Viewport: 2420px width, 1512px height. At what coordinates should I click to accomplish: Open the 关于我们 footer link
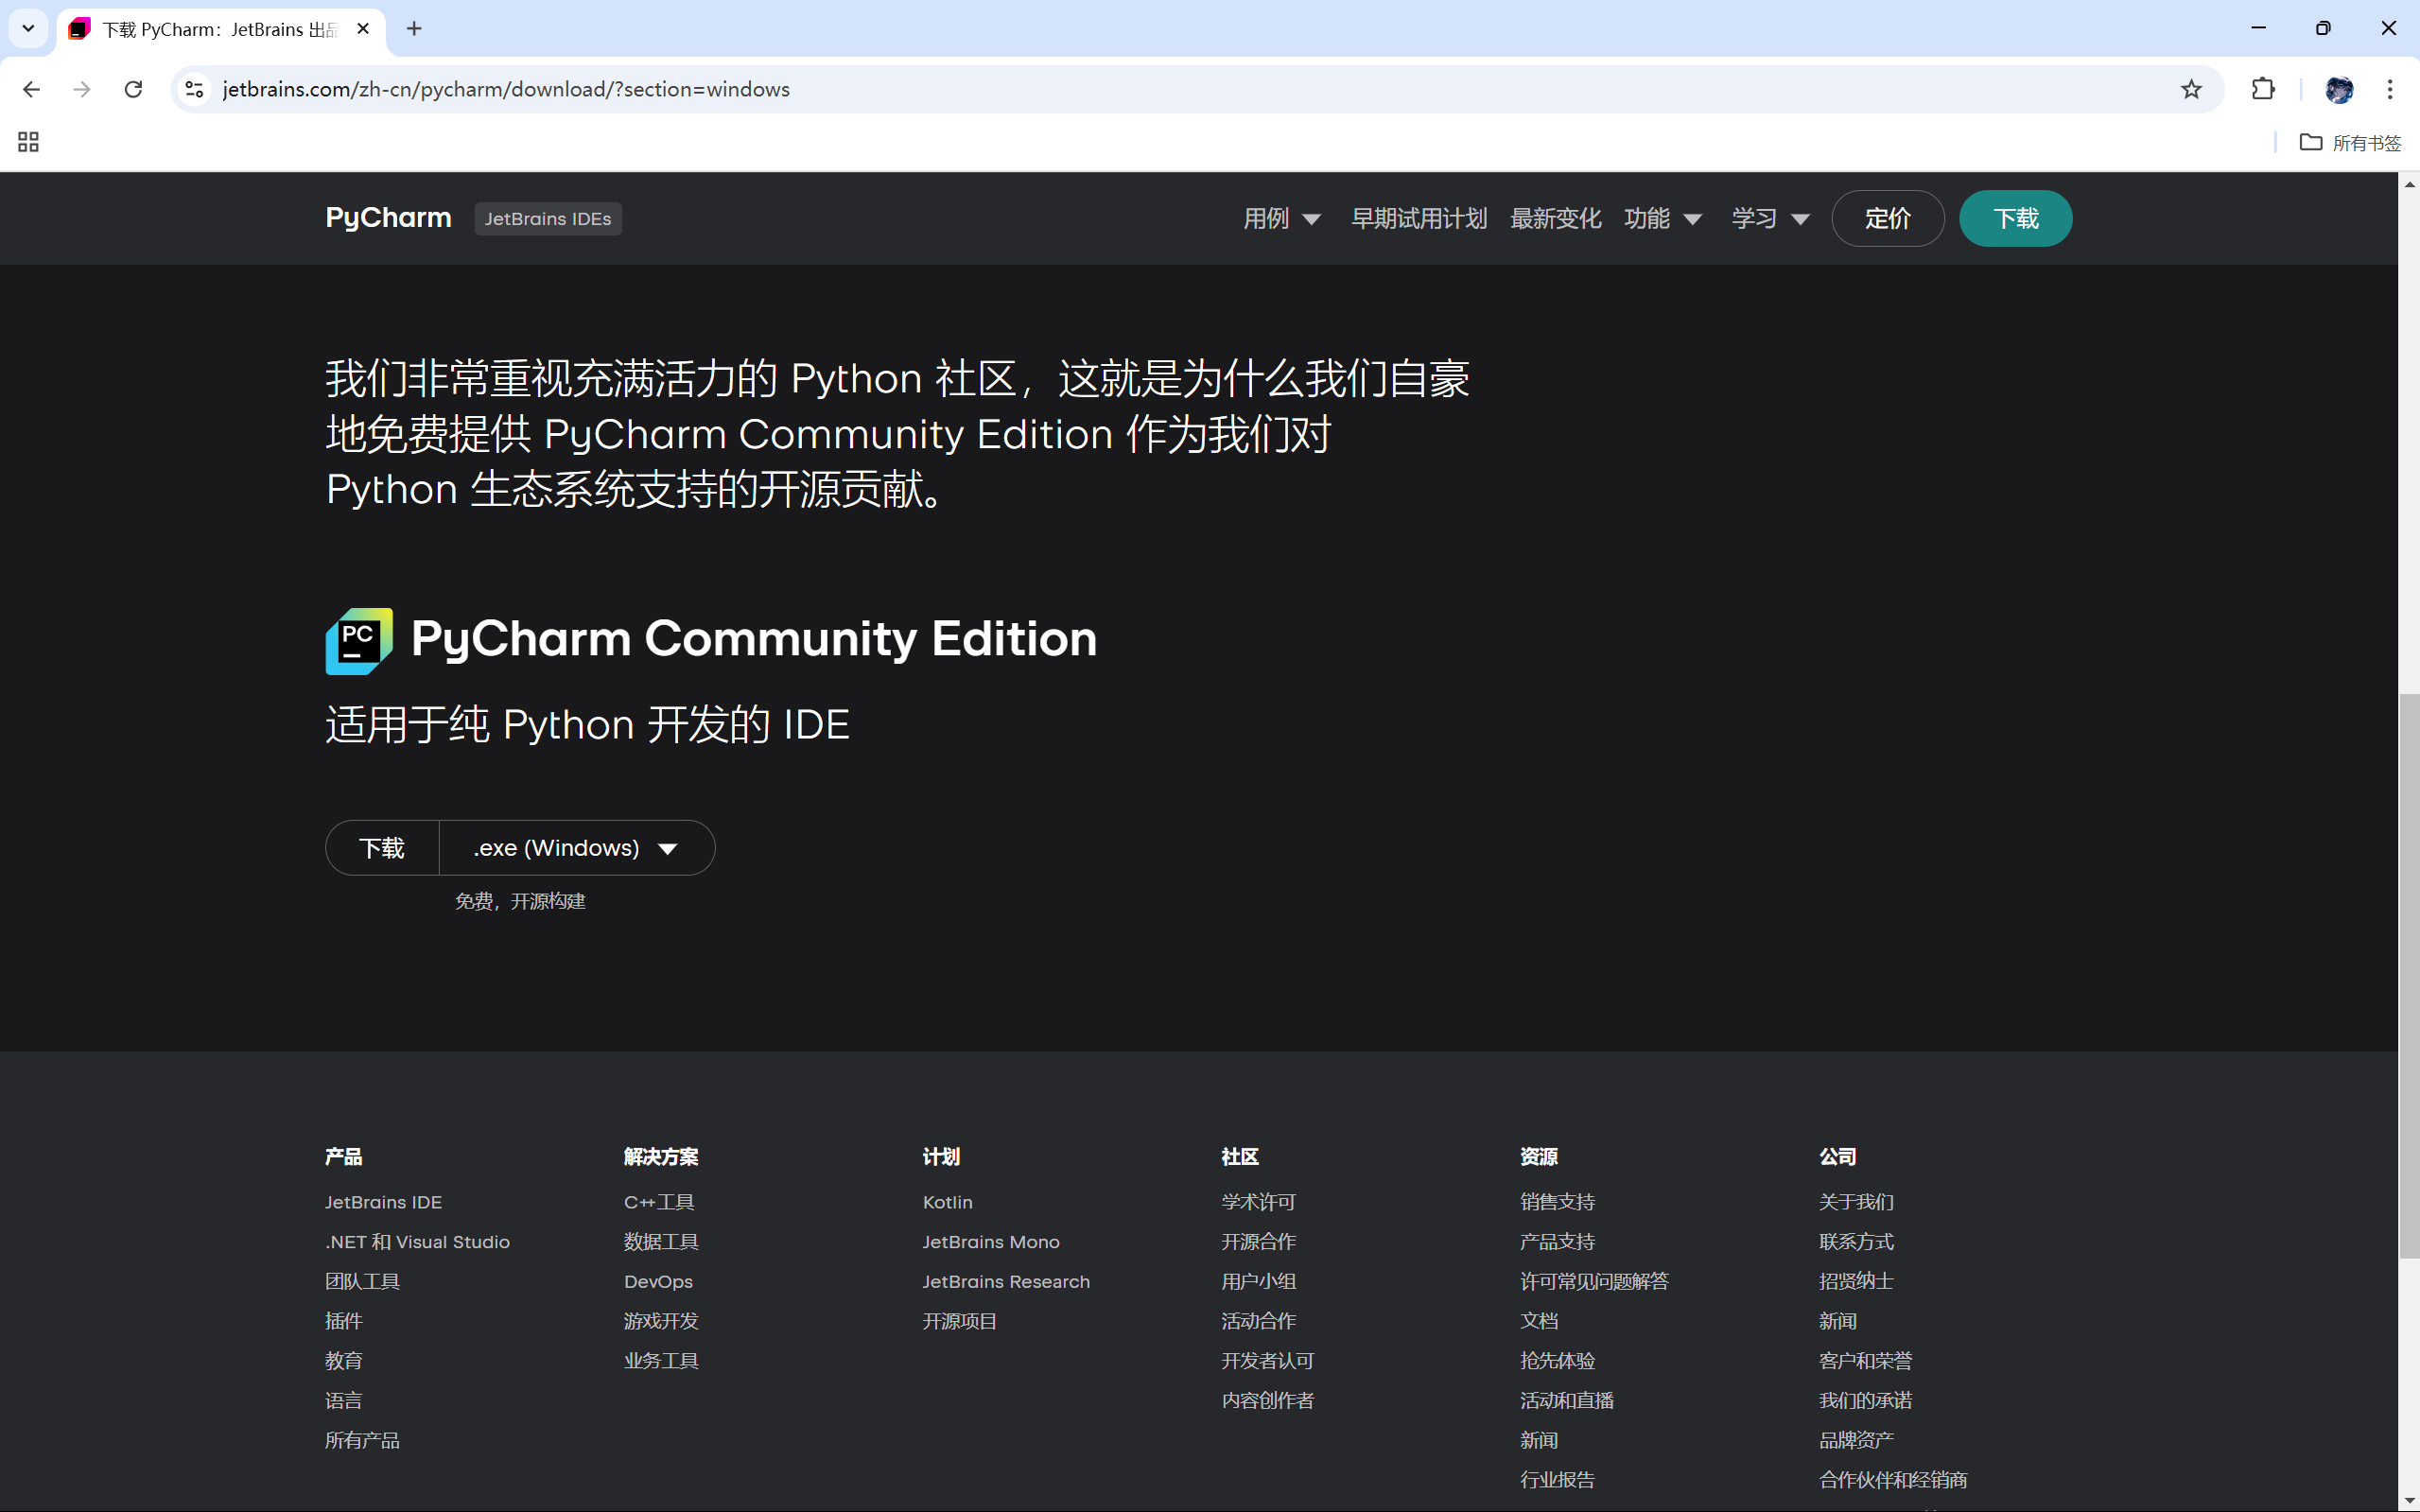[1856, 1202]
